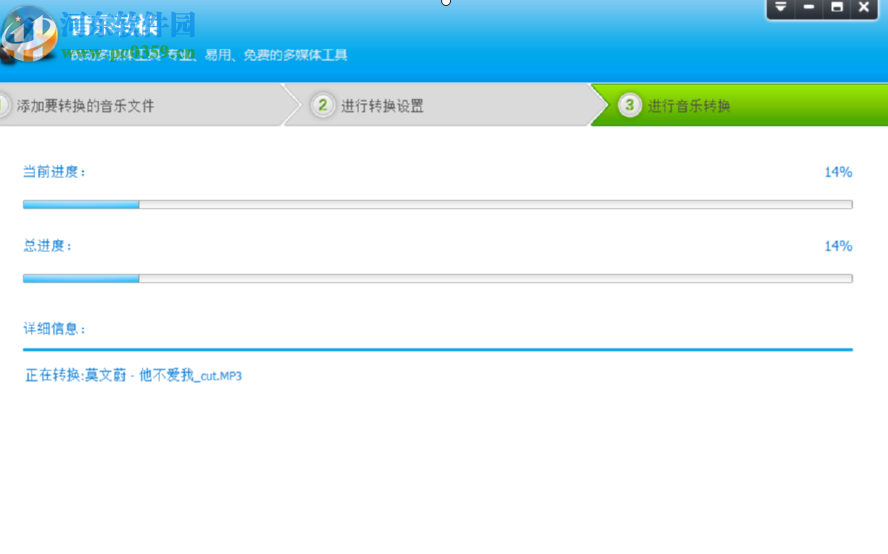This screenshot has width=888, height=554.
Task: Click the 详细信息 heading
Action: tap(54, 329)
